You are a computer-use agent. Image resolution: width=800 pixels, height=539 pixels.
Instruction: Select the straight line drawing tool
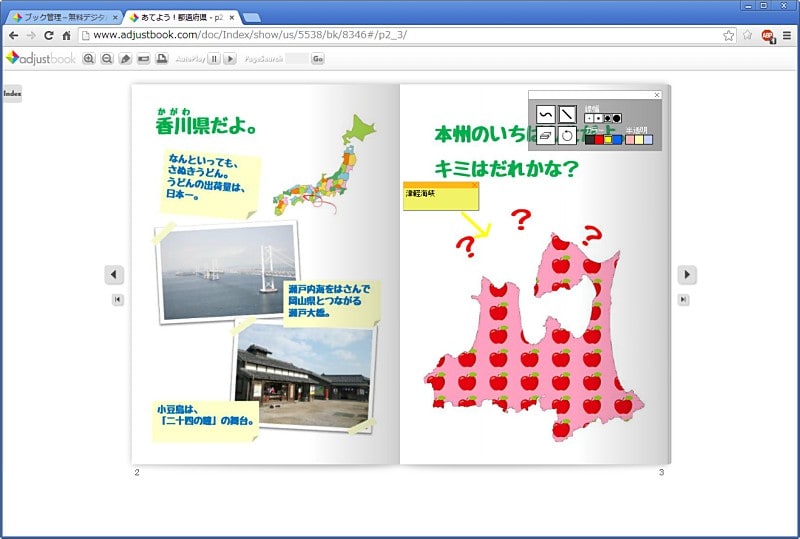(567, 114)
